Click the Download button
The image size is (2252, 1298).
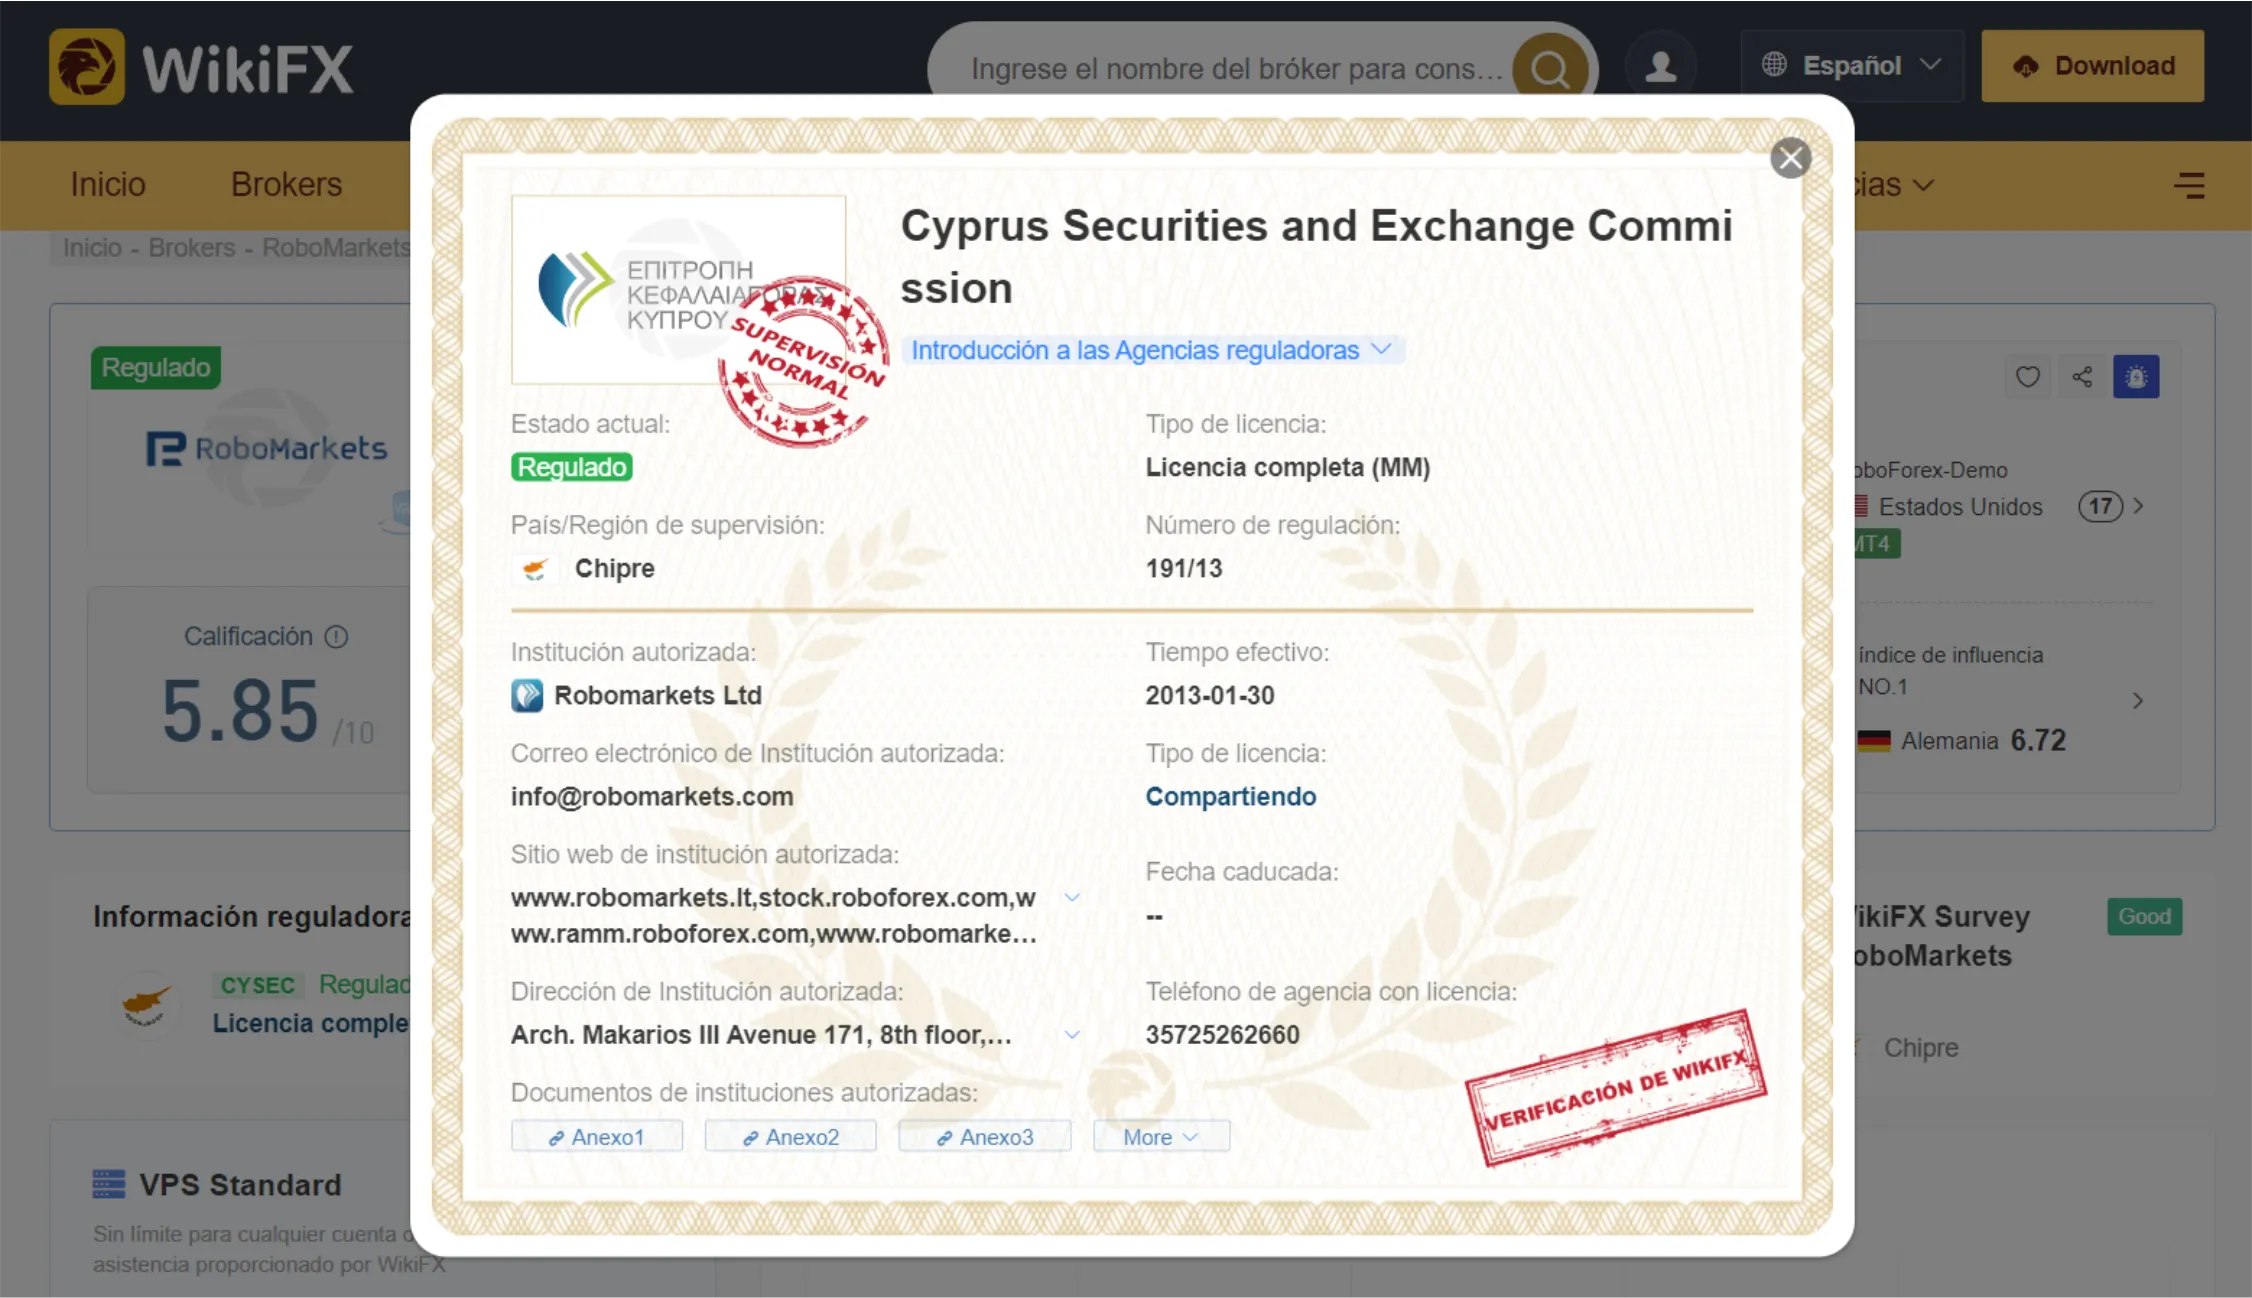pyautogui.click(x=2093, y=66)
